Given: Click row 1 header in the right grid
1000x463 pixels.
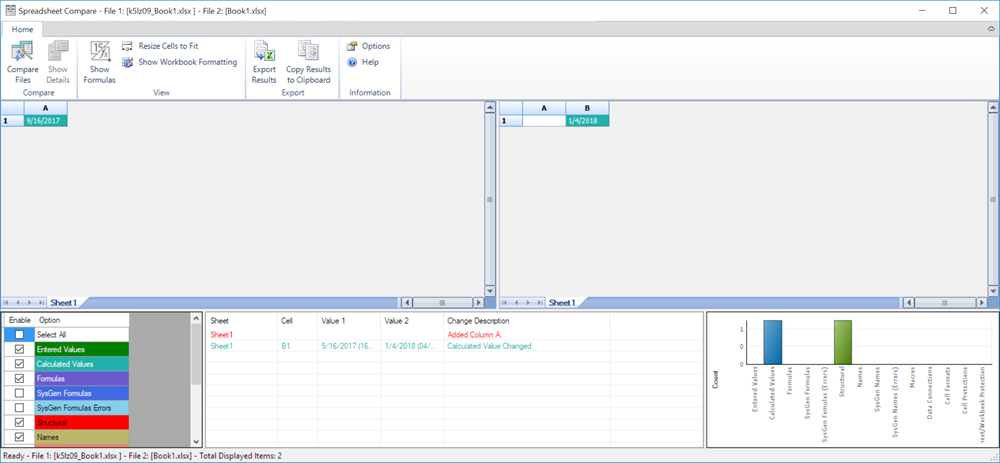Looking at the screenshot, I should point(511,120).
